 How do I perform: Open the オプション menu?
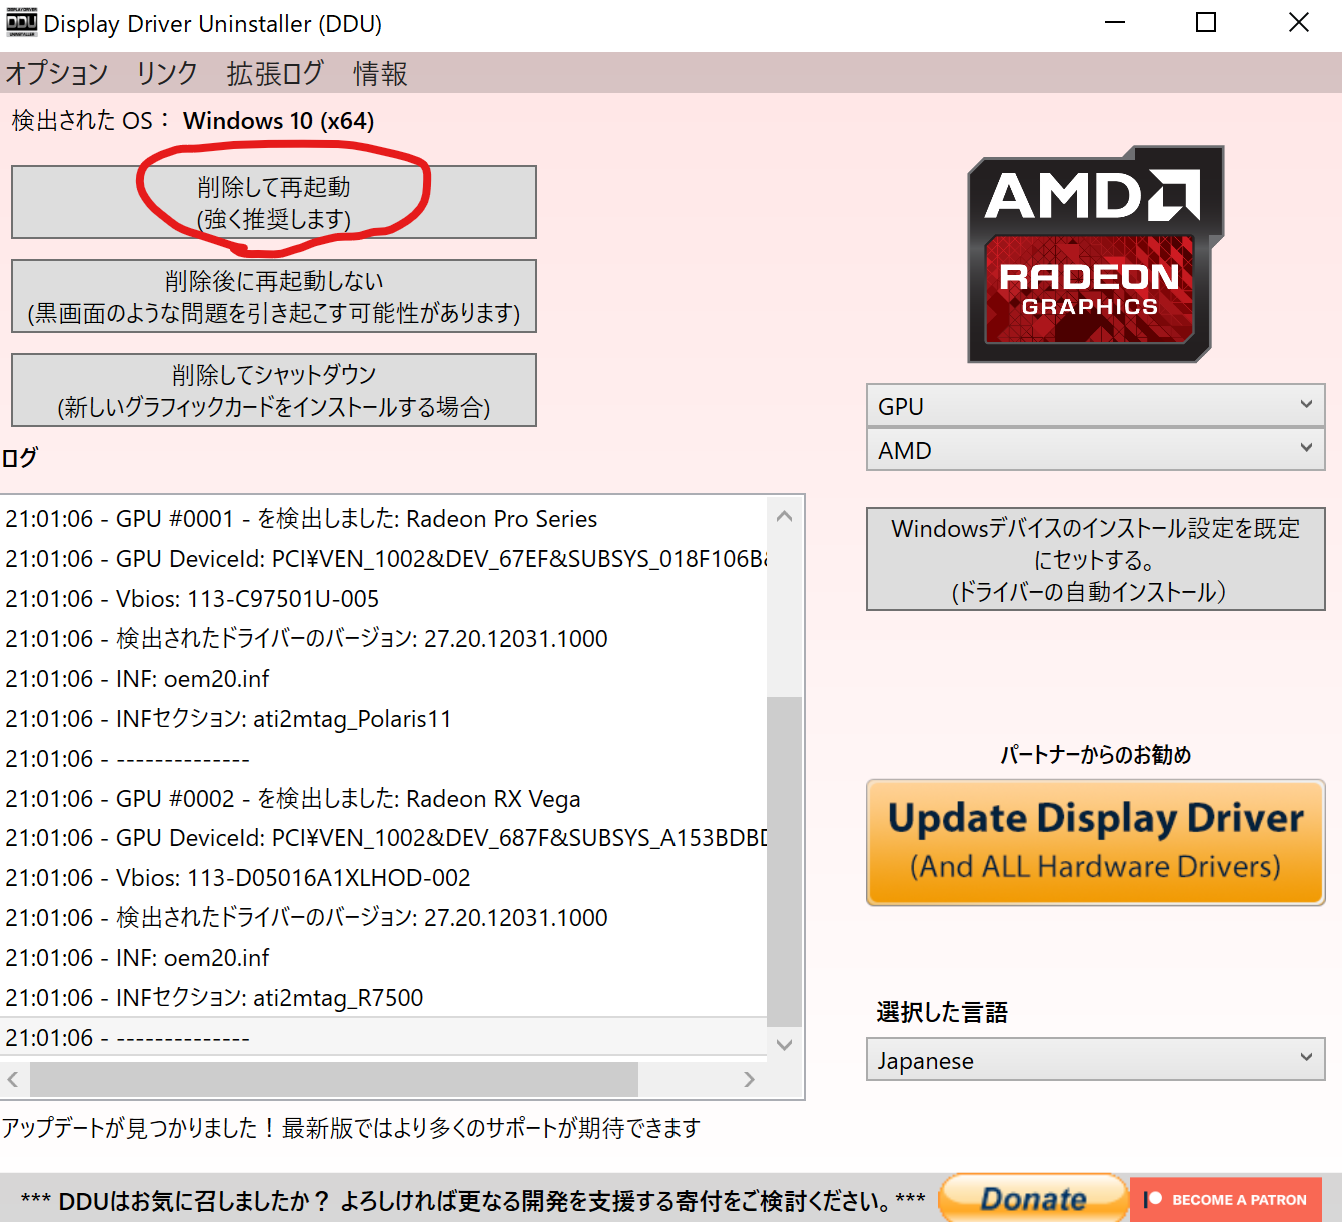coord(57,73)
